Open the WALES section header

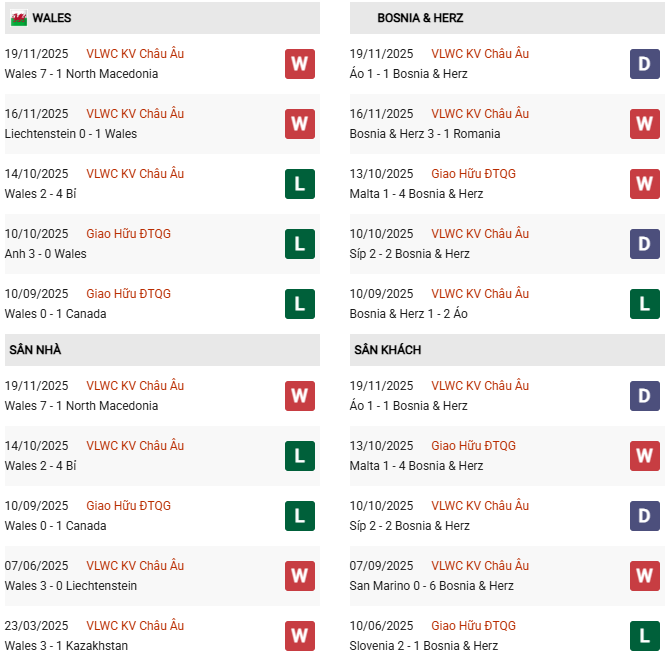[x=51, y=18]
